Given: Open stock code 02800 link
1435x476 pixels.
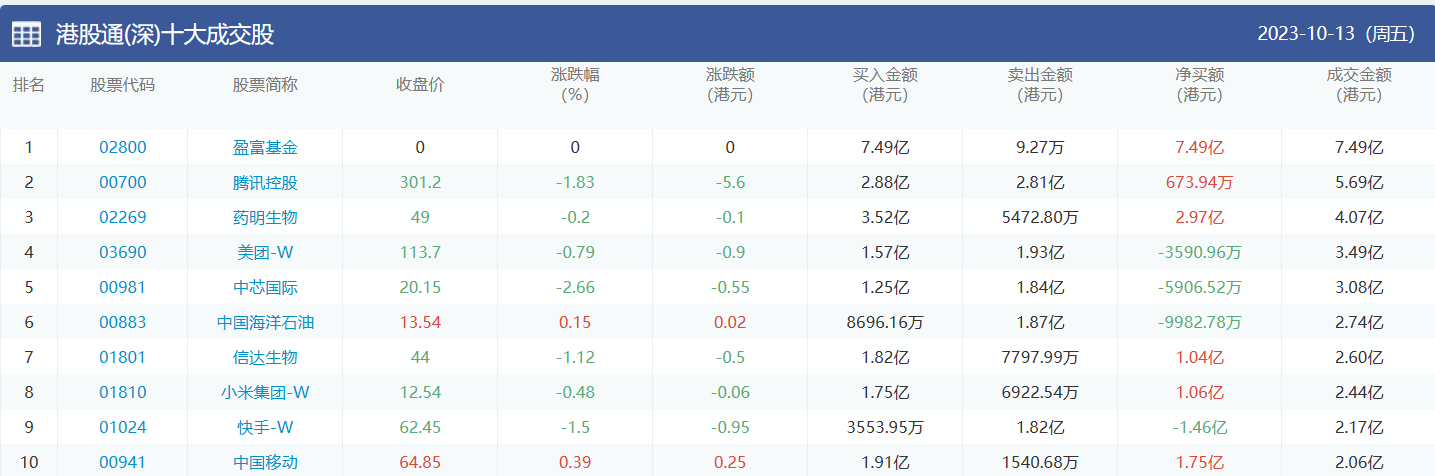Looking at the screenshot, I should (123, 148).
